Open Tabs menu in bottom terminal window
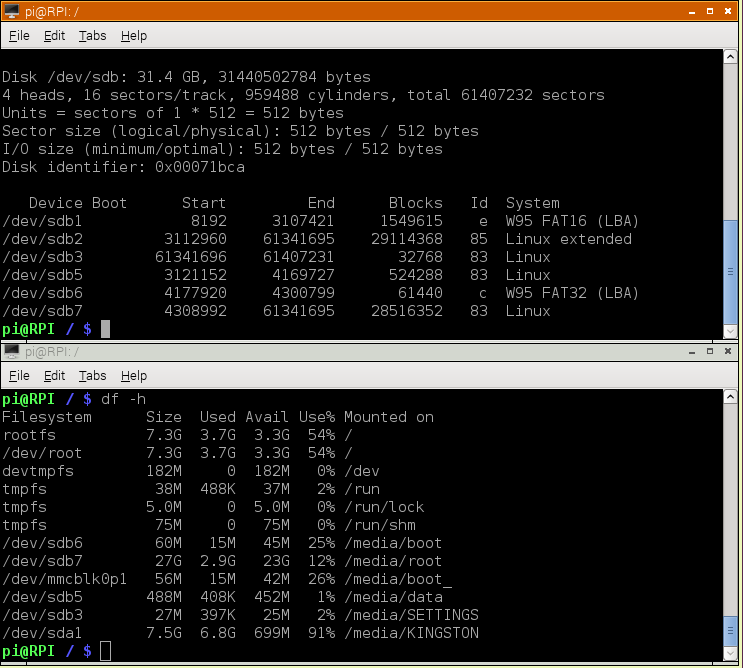This screenshot has height=668, width=743. (x=92, y=376)
